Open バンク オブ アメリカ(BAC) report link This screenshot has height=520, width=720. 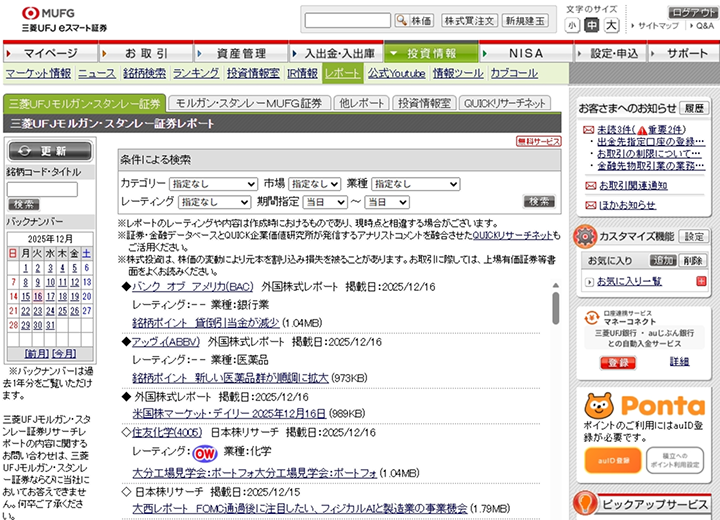[193, 286]
